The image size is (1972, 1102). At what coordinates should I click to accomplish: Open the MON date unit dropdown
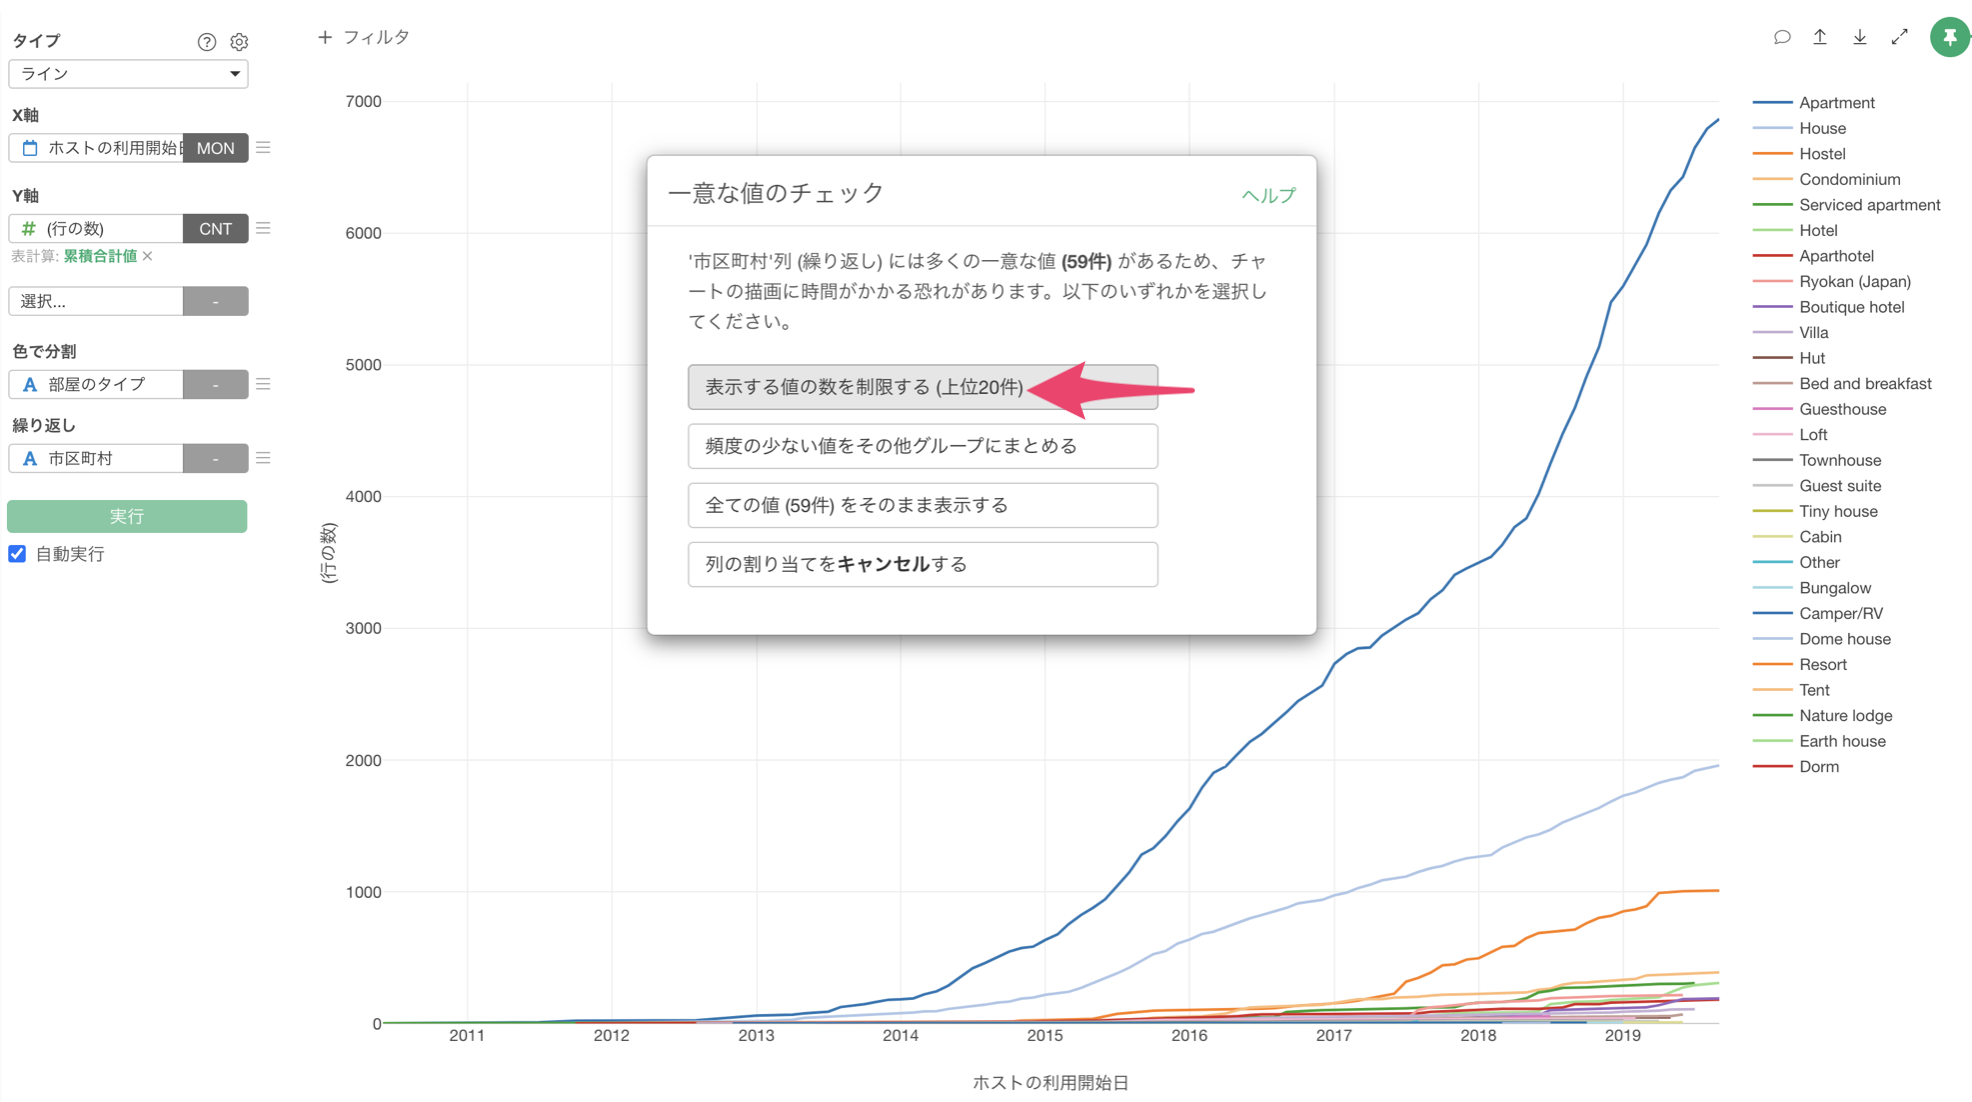[215, 148]
